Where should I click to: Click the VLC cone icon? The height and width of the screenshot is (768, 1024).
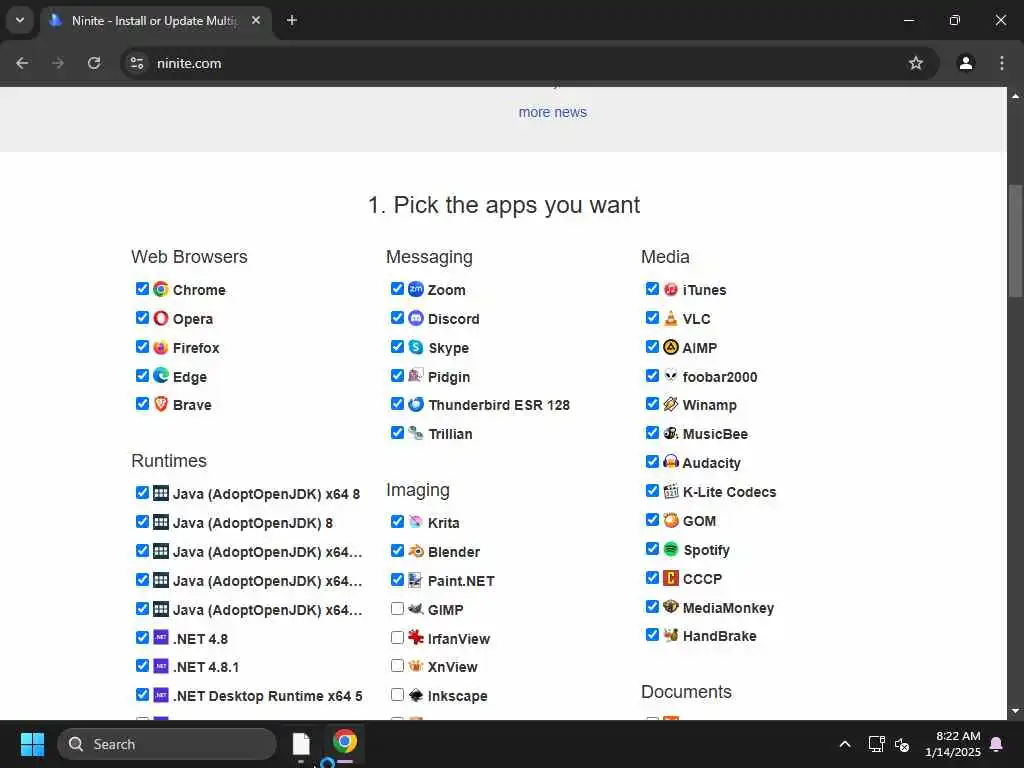671,318
